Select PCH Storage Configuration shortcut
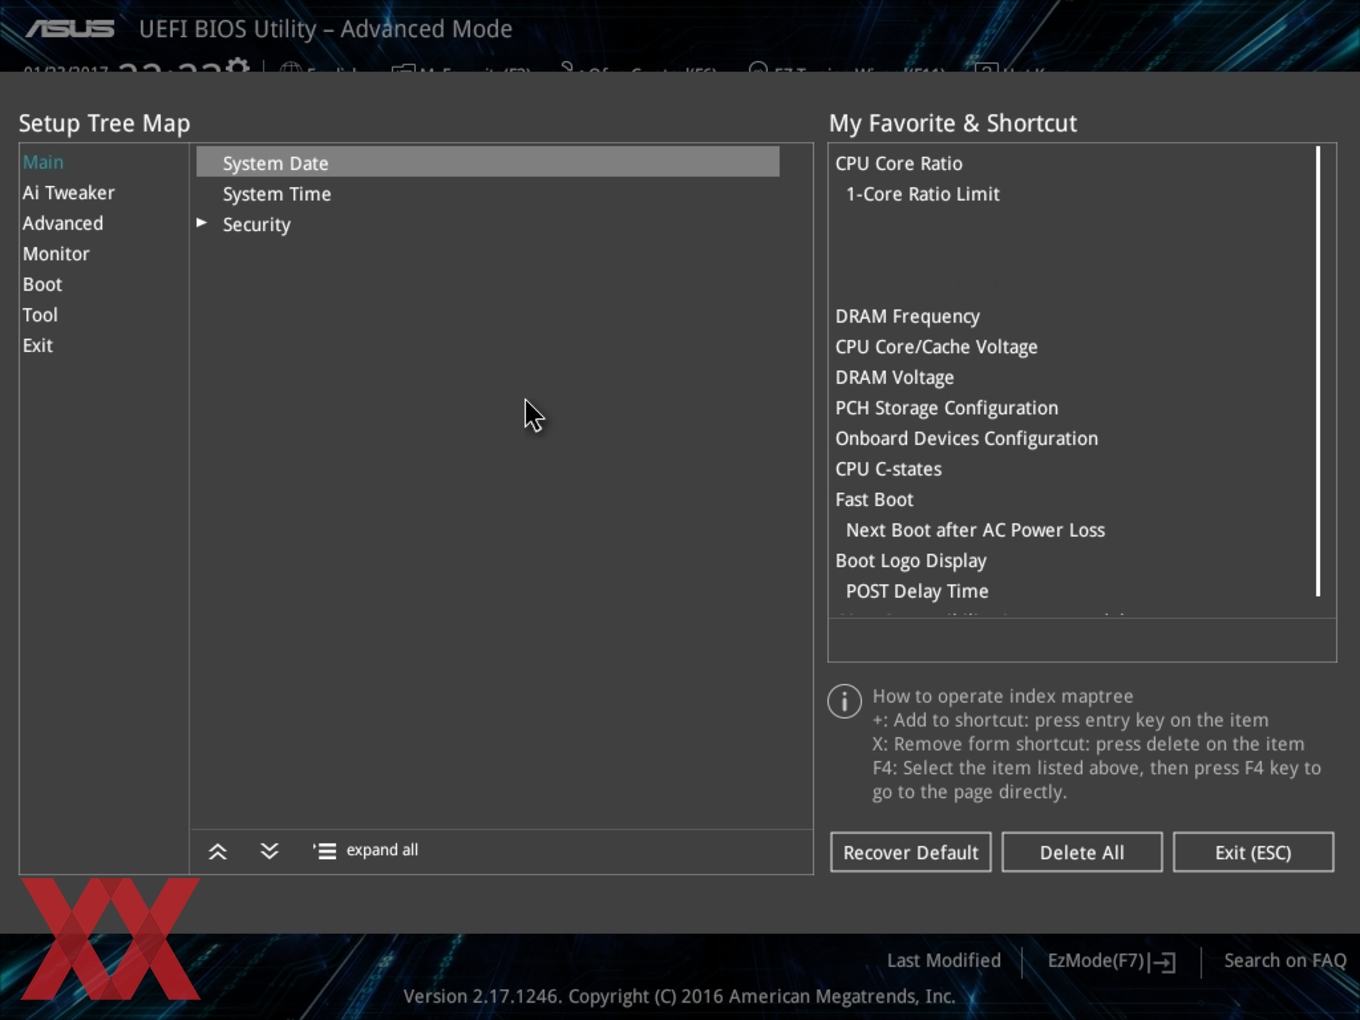 coord(946,408)
